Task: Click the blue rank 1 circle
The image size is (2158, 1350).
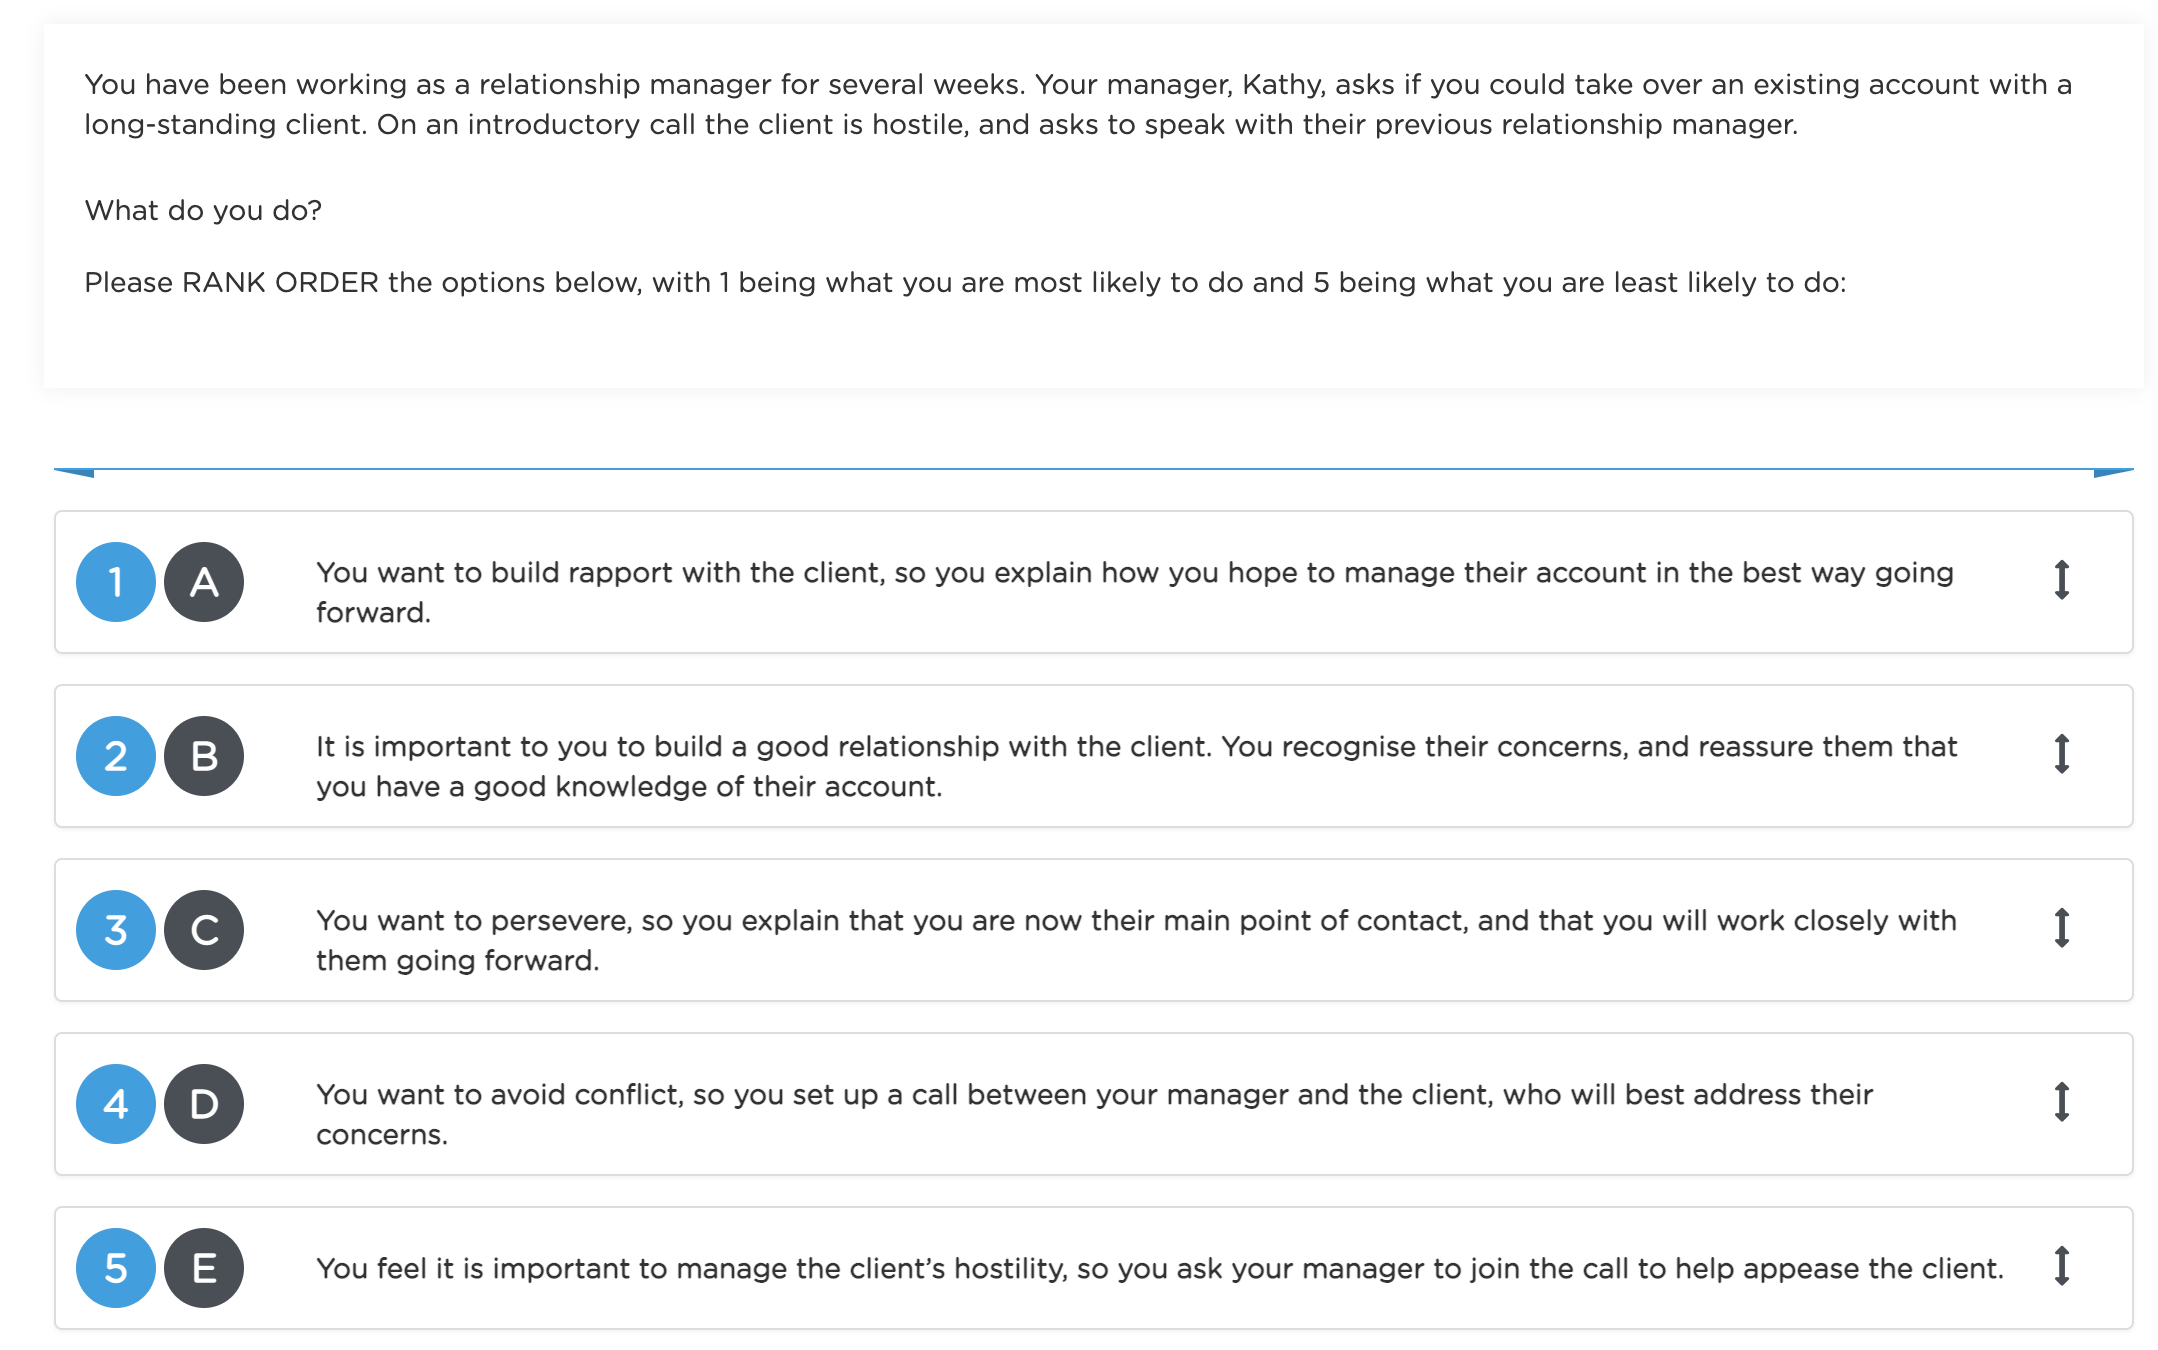Action: [116, 582]
